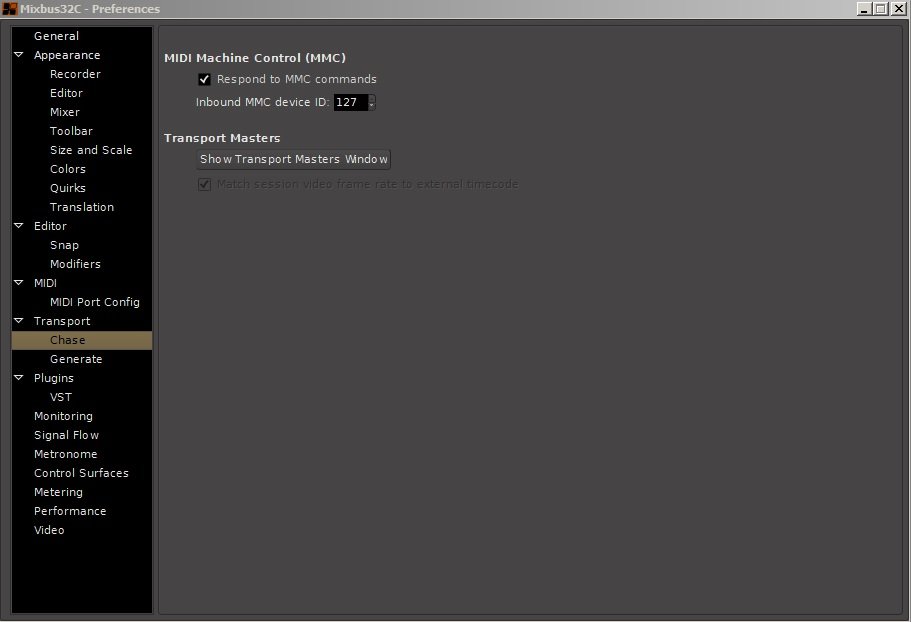911x622 pixels.
Task: Open the Monitoring preferences
Action: pyautogui.click(x=63, y=416)
